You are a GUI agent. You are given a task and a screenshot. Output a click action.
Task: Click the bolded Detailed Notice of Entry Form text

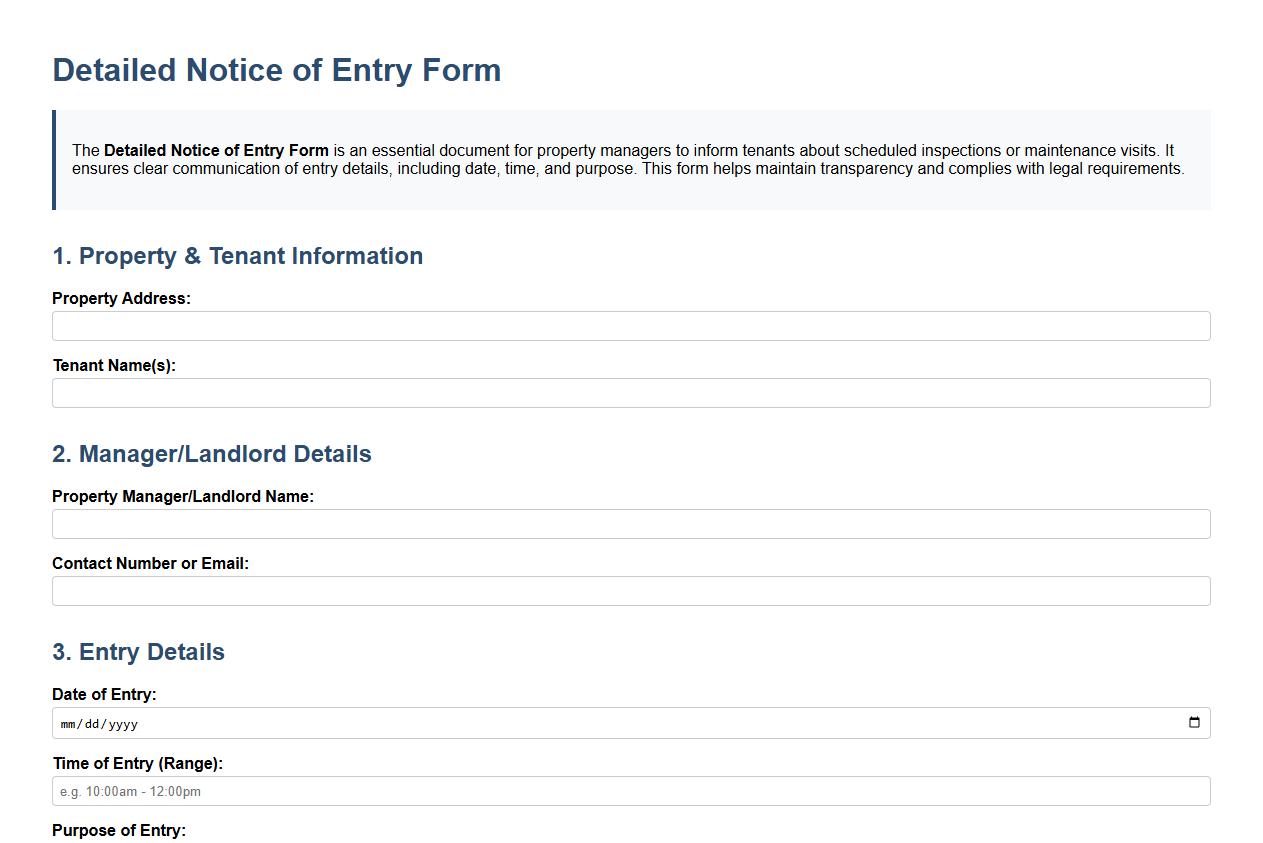click(215, 150)
